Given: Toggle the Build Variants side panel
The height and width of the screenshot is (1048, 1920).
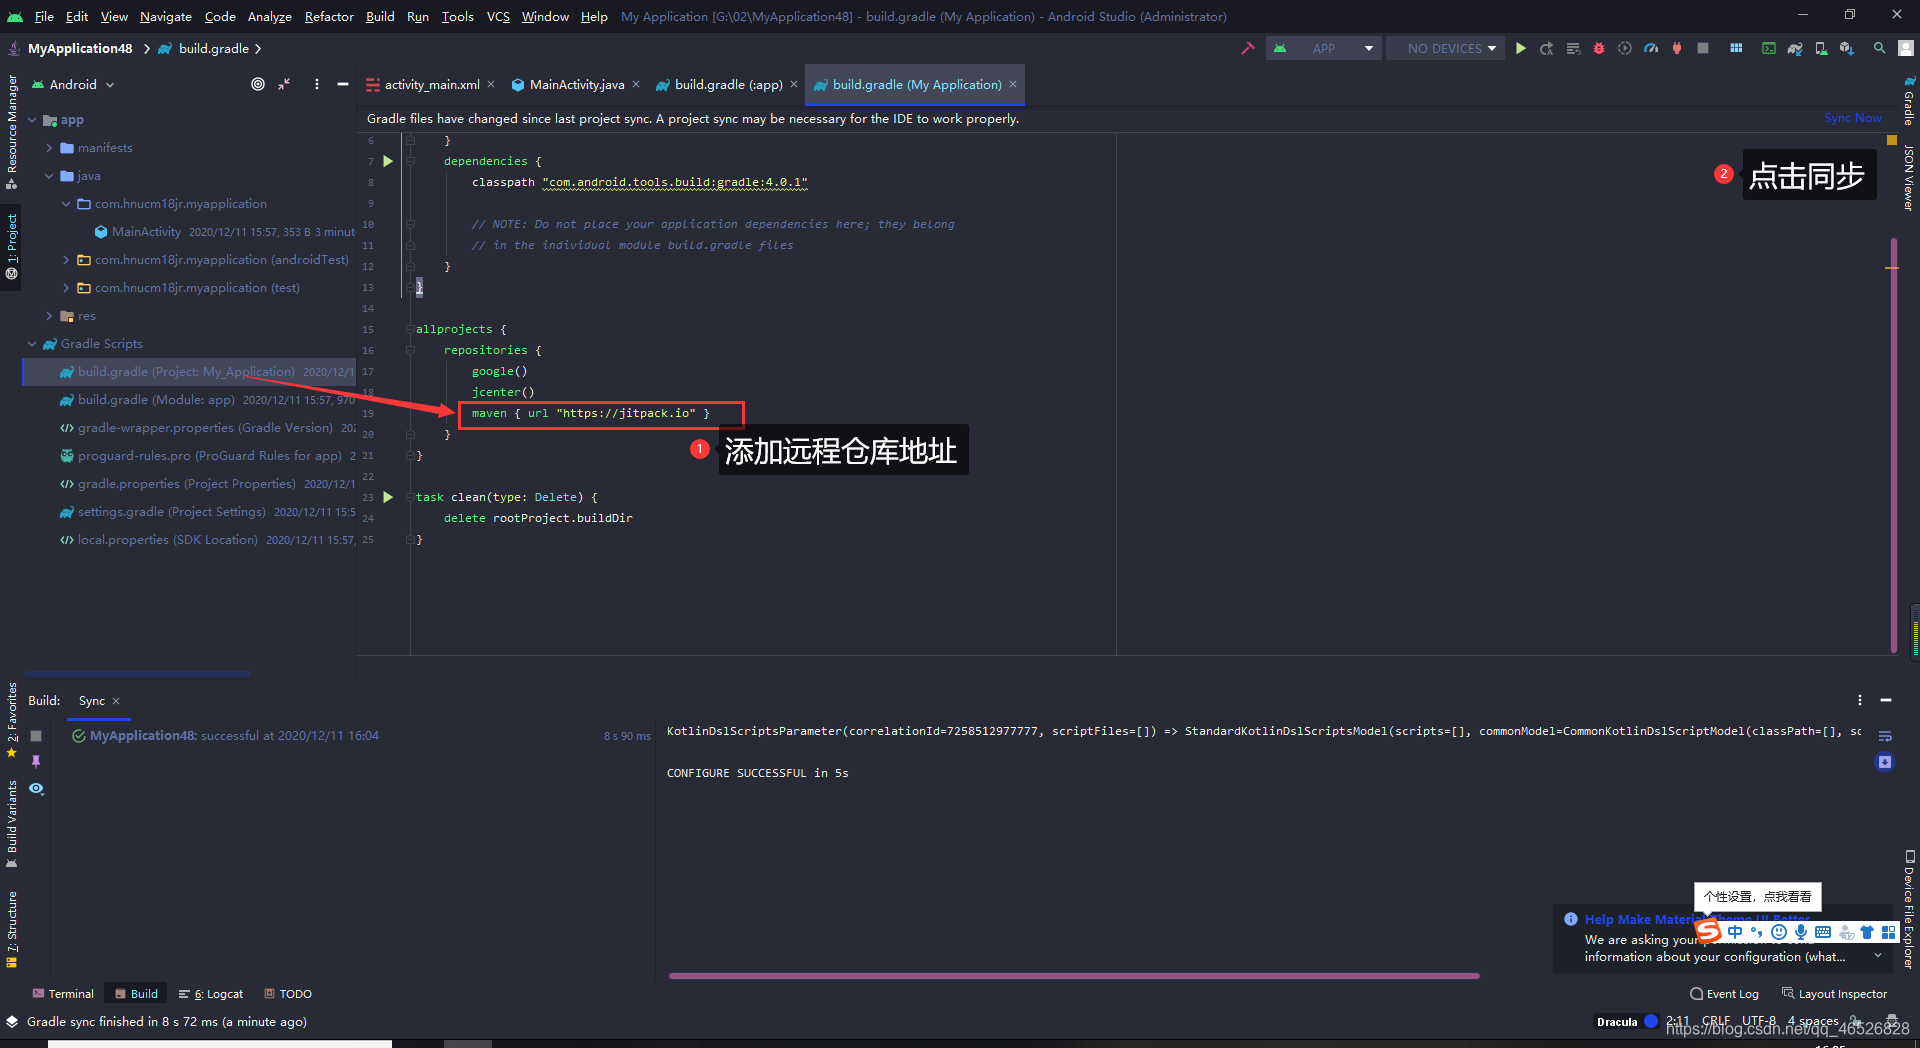Looking at the screenshot, I should [11, 825].
